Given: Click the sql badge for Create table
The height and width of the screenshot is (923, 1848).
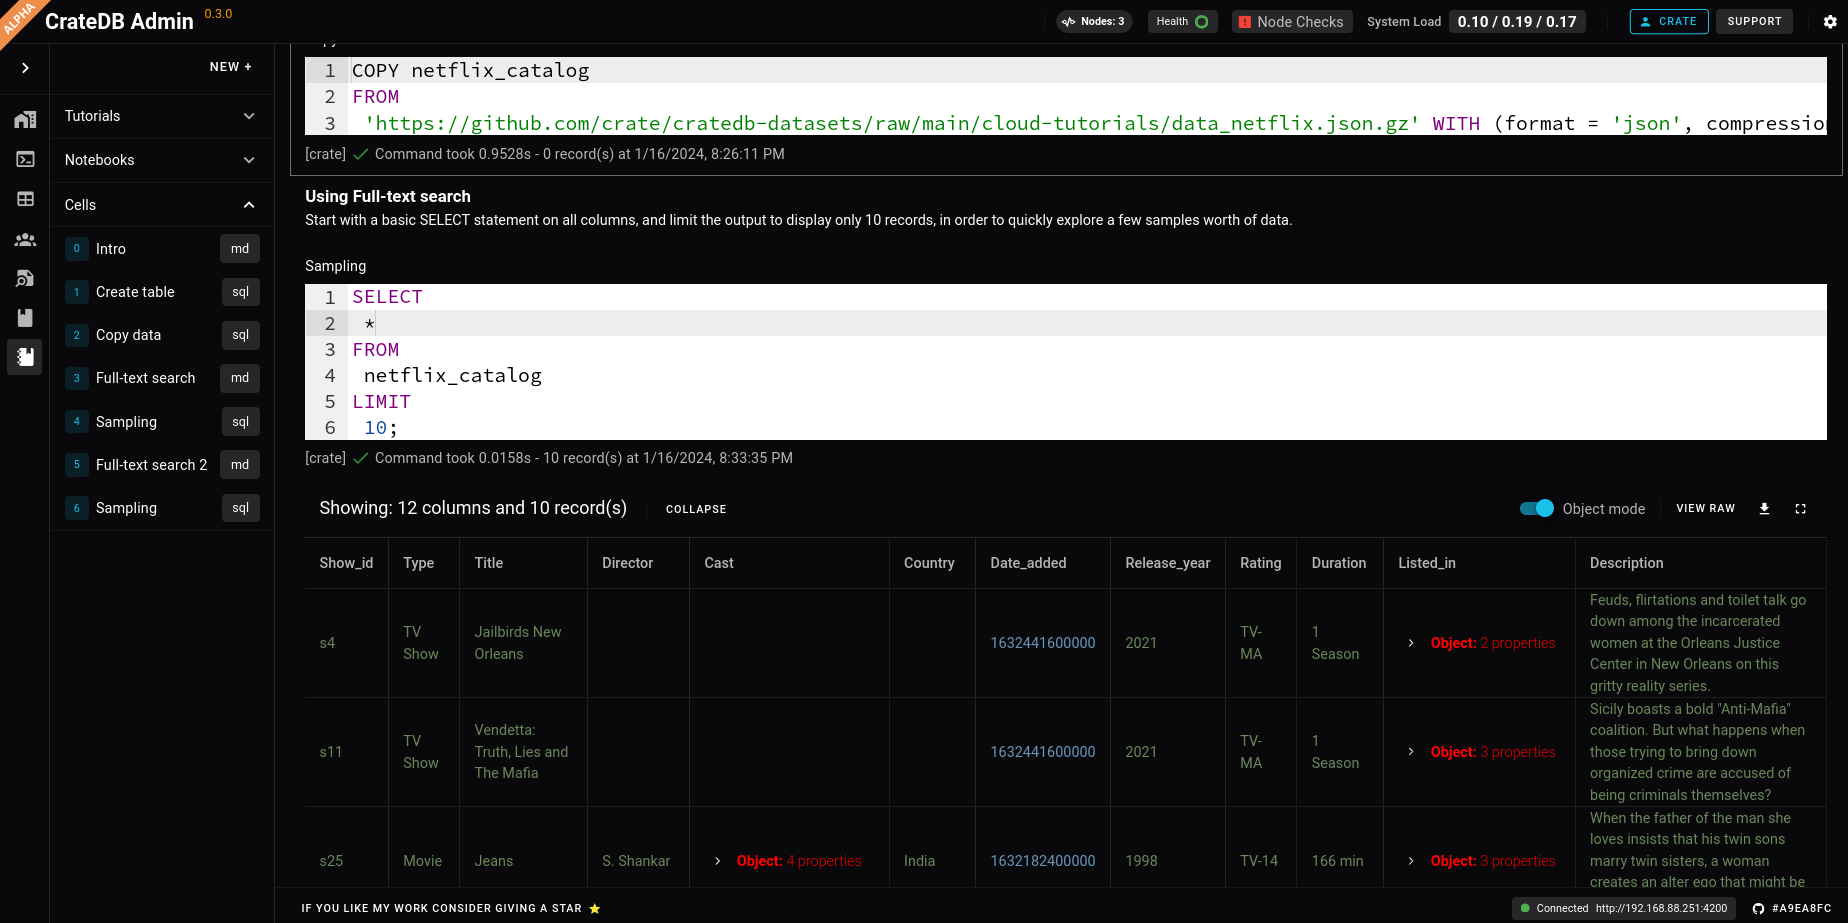Looking at the screenshot, I should pyautogui.click(x=240, y=292).
